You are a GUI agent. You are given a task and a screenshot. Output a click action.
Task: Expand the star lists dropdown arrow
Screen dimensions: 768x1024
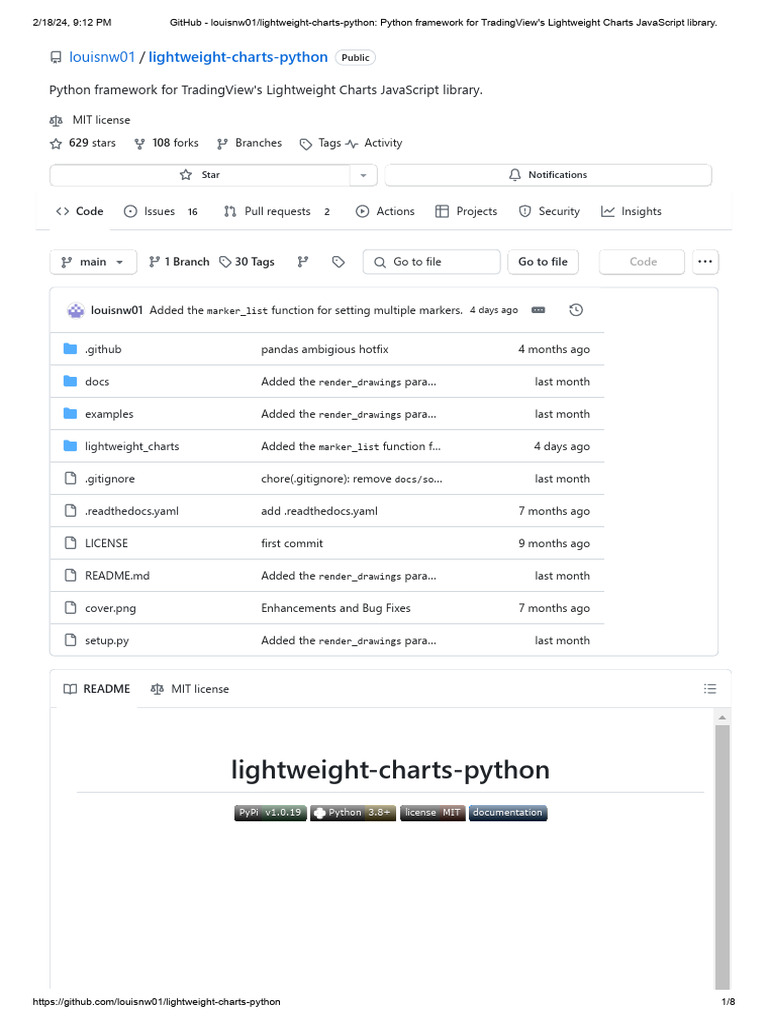point(363,175)
